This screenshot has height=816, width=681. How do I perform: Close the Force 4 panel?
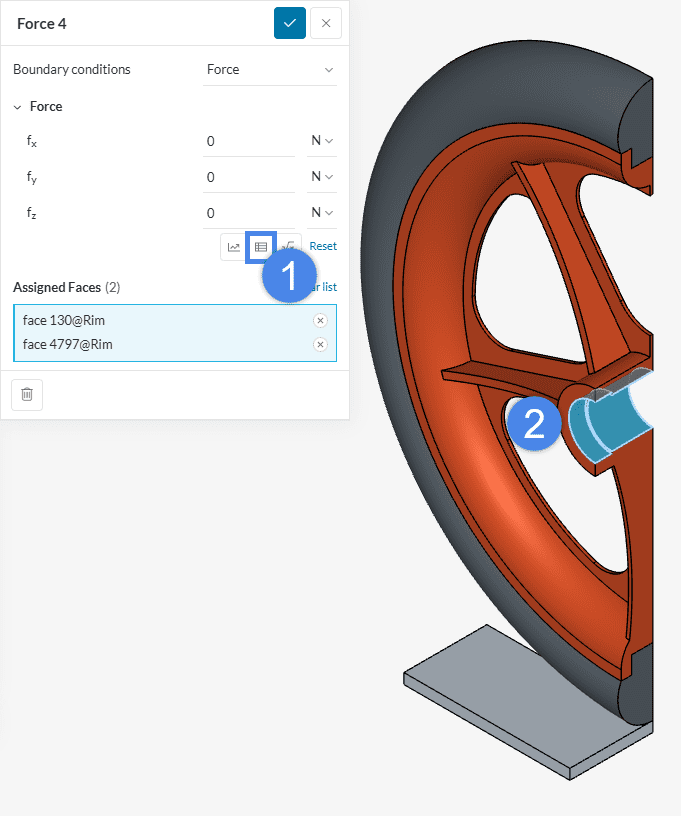[326, 23]
